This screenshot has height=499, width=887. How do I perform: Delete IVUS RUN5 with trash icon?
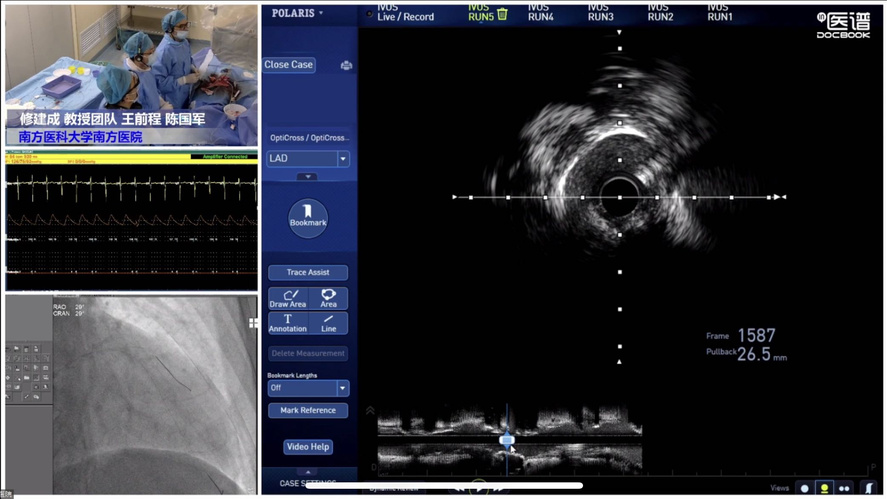pos(503,14)
